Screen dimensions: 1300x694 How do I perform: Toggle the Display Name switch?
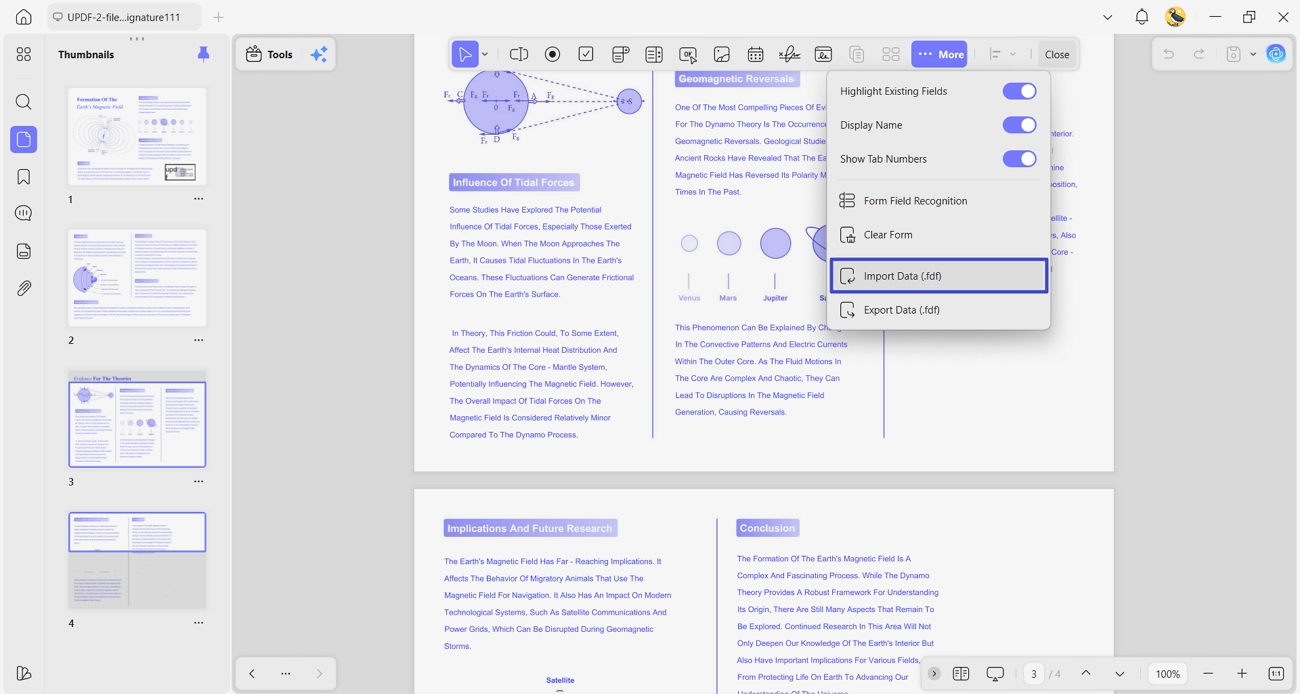coord(1019,125)
